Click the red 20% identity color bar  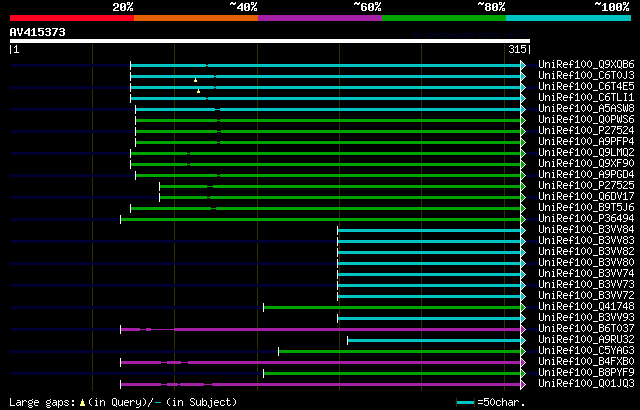[72, 18]
